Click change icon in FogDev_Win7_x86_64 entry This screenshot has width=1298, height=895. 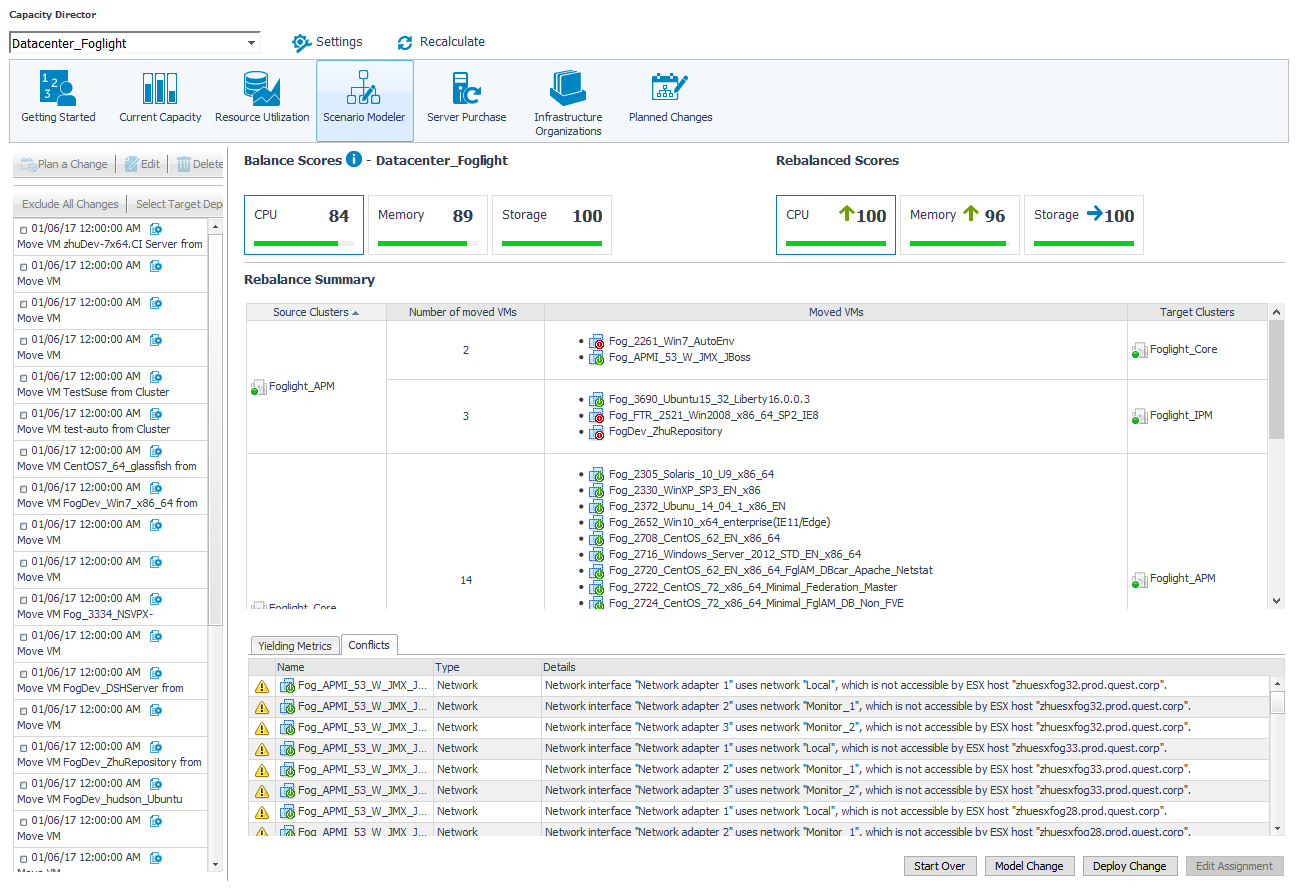tap(156, 488)
